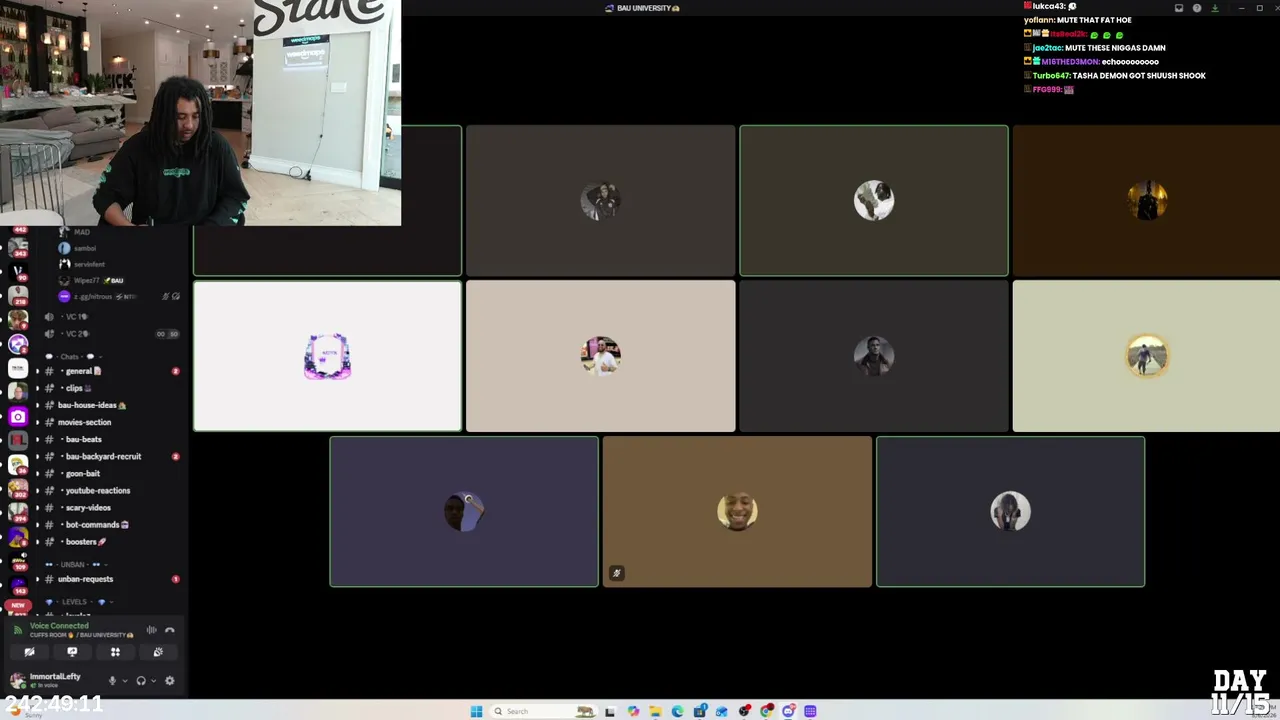Turn on camera in voice panel

click(29, 652)
